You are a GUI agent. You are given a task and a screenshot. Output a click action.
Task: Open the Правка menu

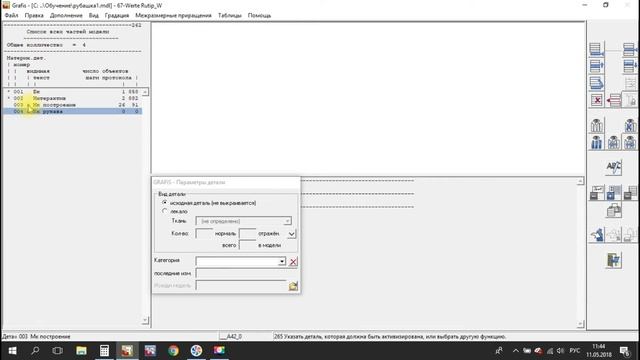34,16
